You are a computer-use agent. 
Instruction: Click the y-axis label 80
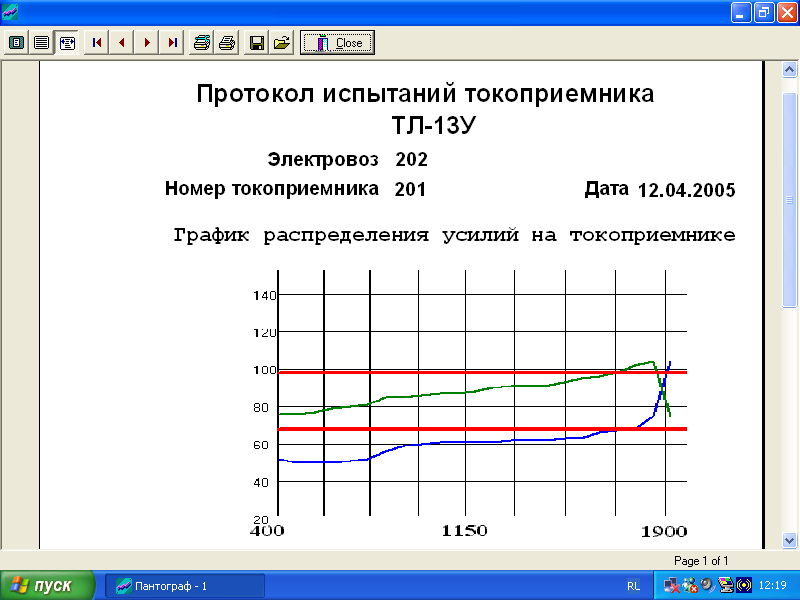click(261, 408)
